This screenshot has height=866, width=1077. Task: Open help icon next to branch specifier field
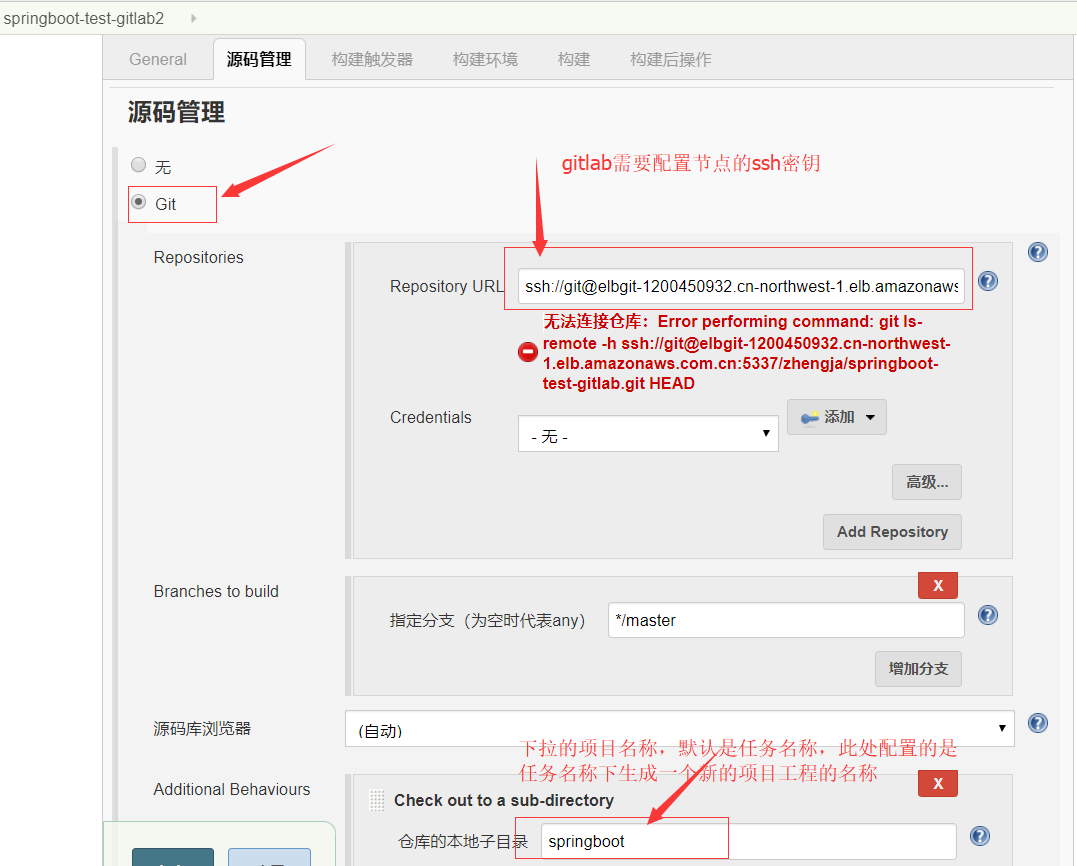[x=988, y=615]
